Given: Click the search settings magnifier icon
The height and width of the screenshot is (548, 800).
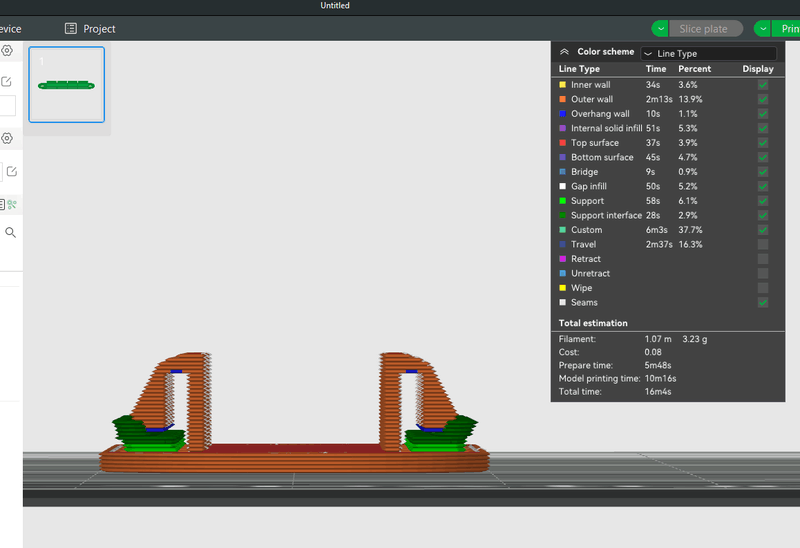Looking at the screenshot, I should pos(10,233).
